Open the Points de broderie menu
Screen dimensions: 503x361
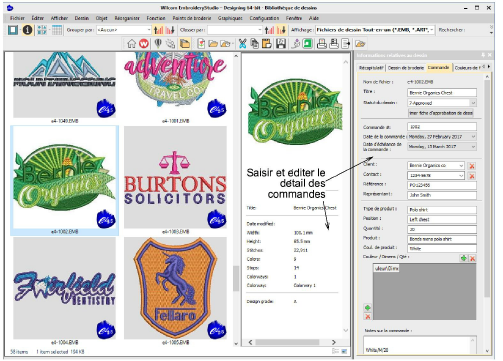point(192,18)
